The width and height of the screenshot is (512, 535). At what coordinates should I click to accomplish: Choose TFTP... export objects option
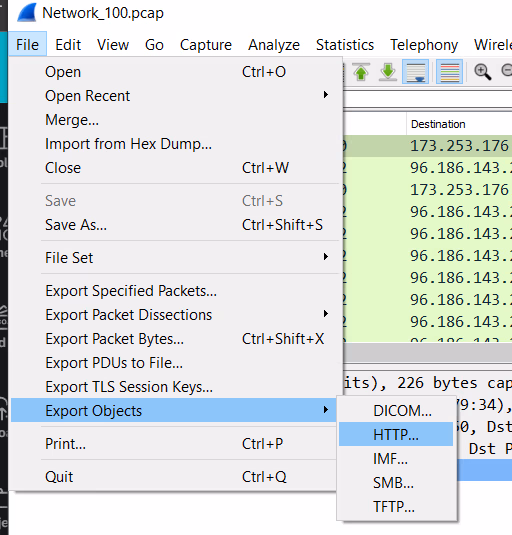pos(396,506)
